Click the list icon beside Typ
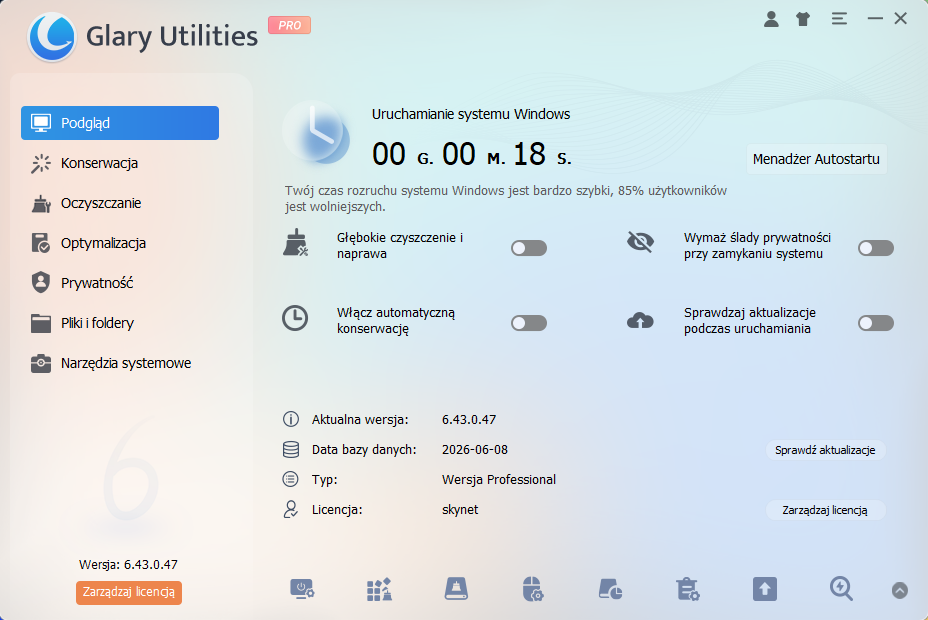This screenshot has height=620, width=928. 291,479
